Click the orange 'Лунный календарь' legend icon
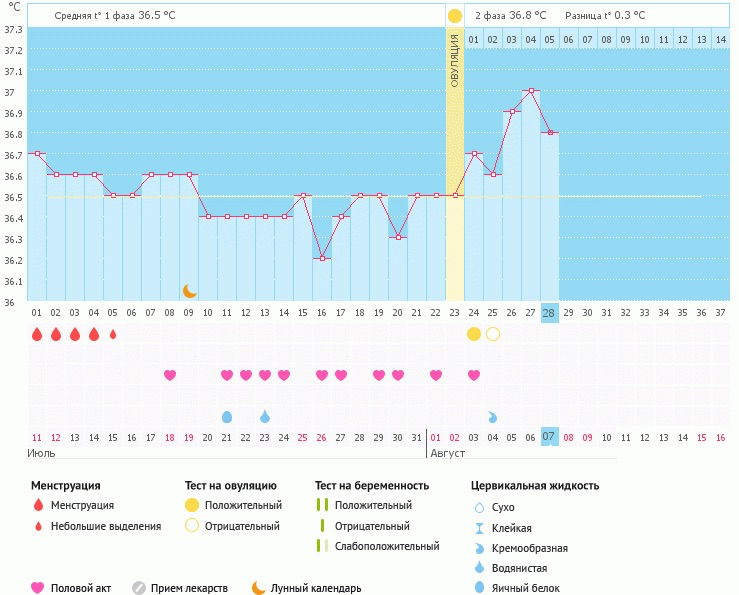Viewport: 739px width, 595px height. point(258,588)
